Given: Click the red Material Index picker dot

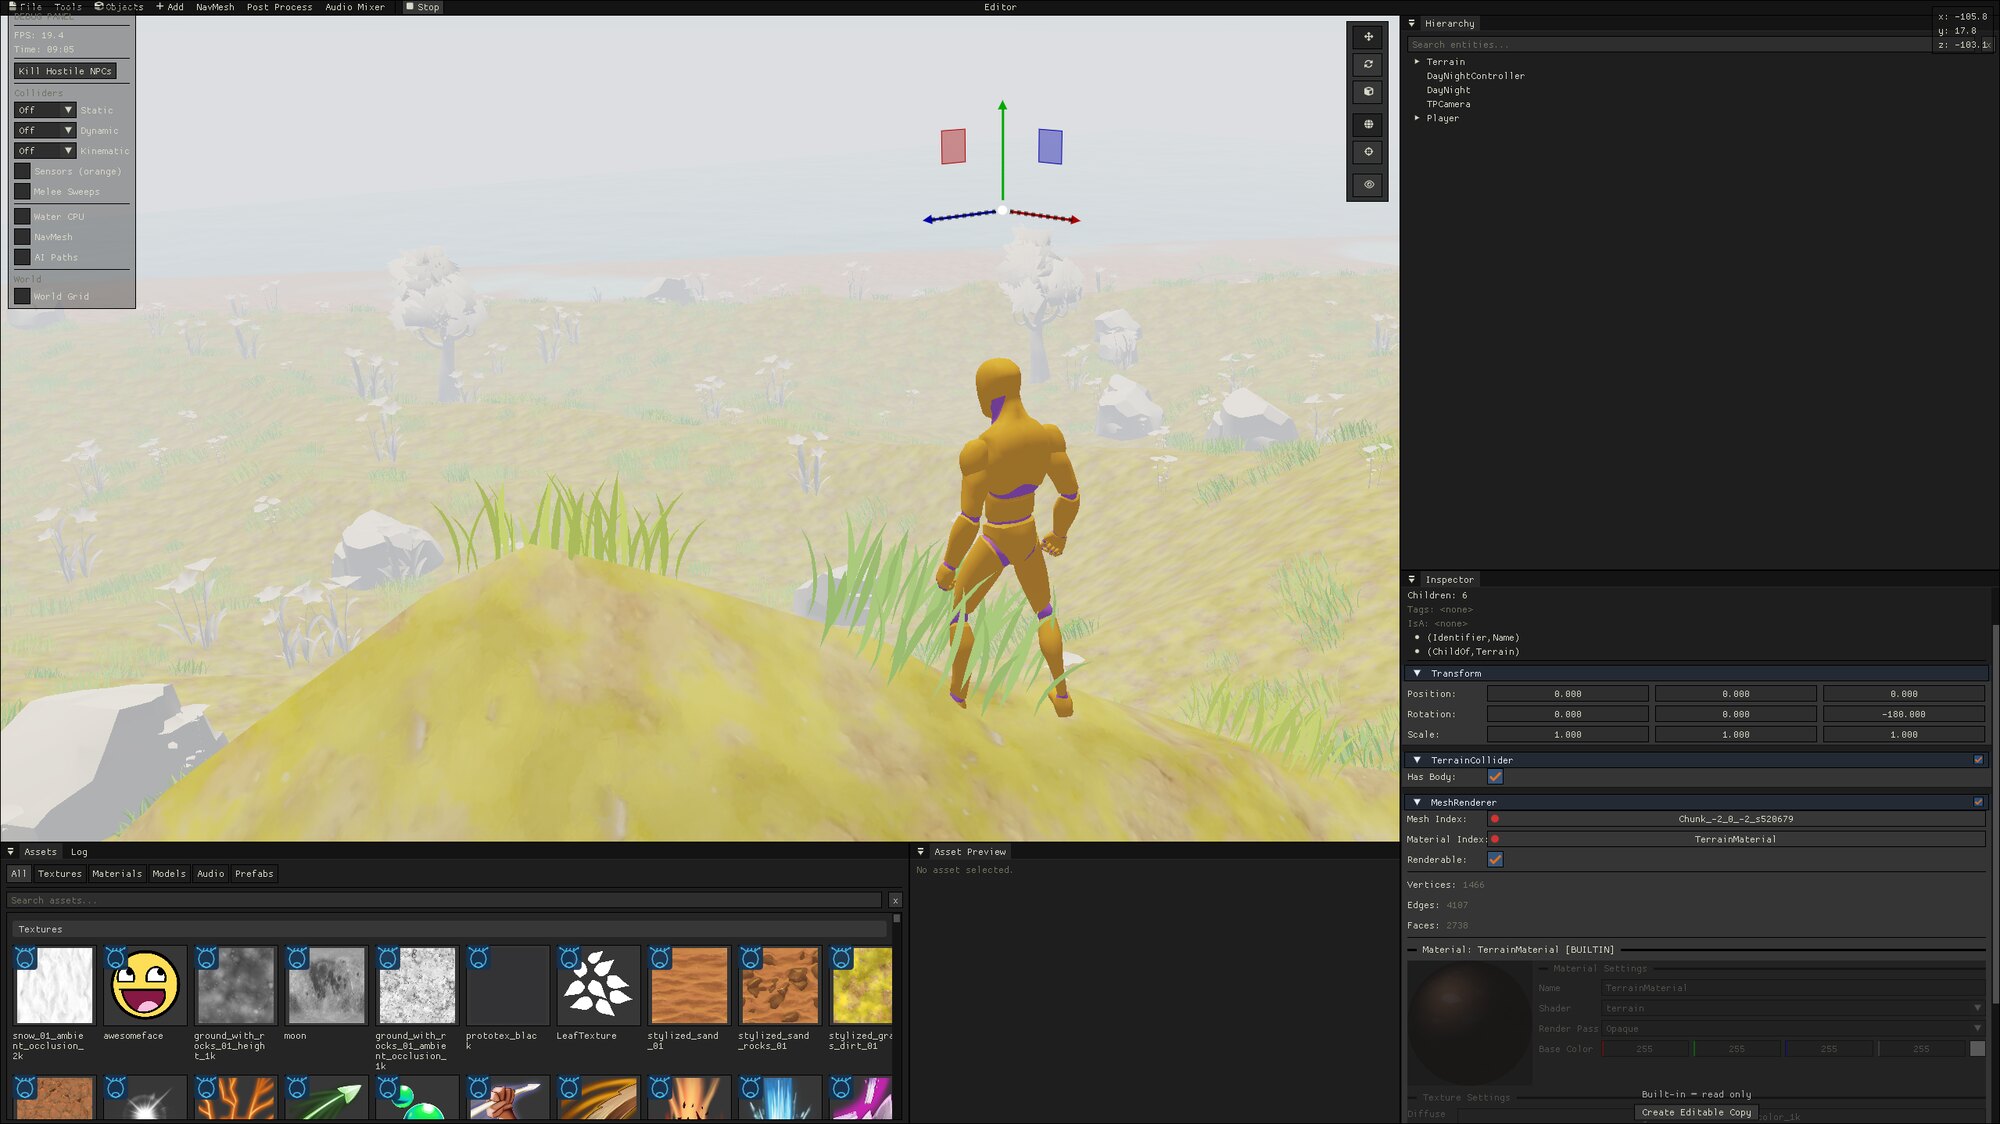Looking at the screenshot, I should coord(1495,839).
